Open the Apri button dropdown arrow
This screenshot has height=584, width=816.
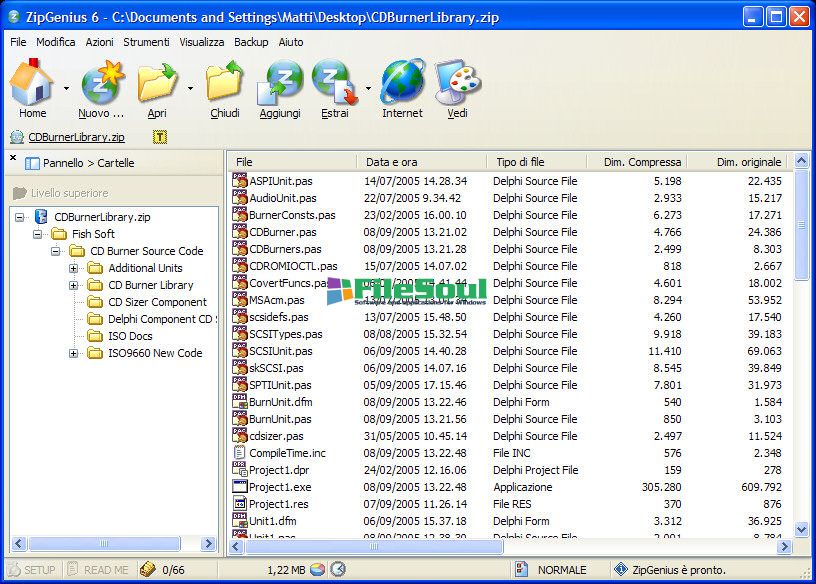[190, 88]
